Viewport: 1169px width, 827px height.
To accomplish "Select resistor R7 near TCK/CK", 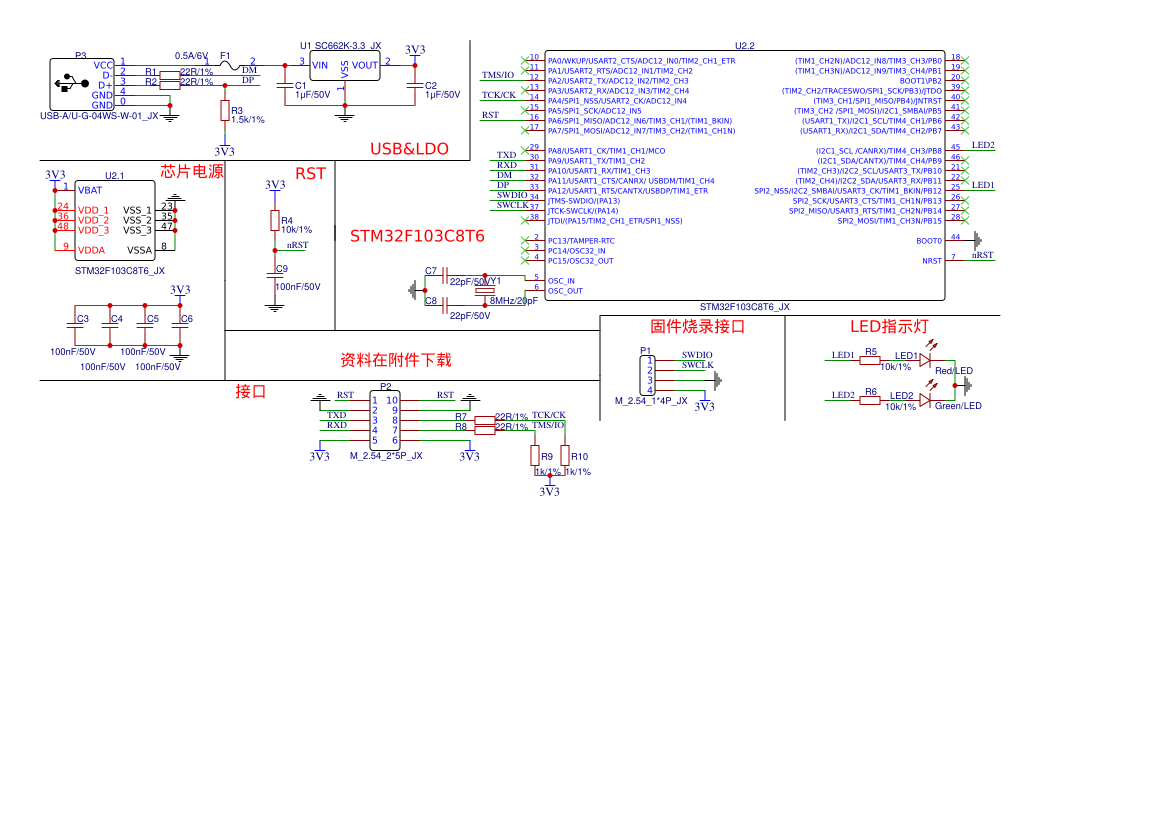I will coord(485,420).
